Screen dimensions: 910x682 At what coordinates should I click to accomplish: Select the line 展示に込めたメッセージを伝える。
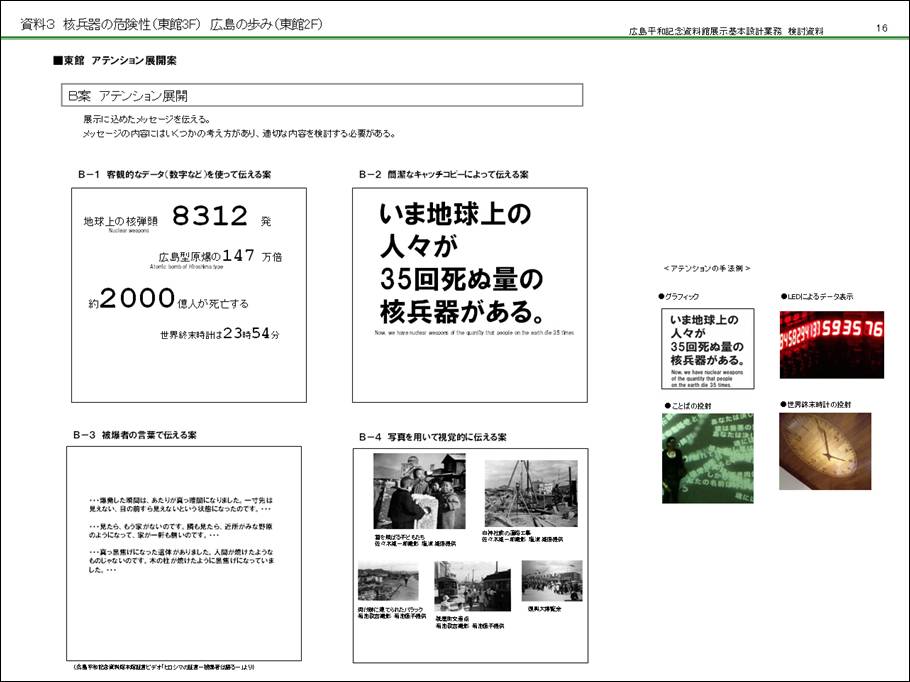147,119
